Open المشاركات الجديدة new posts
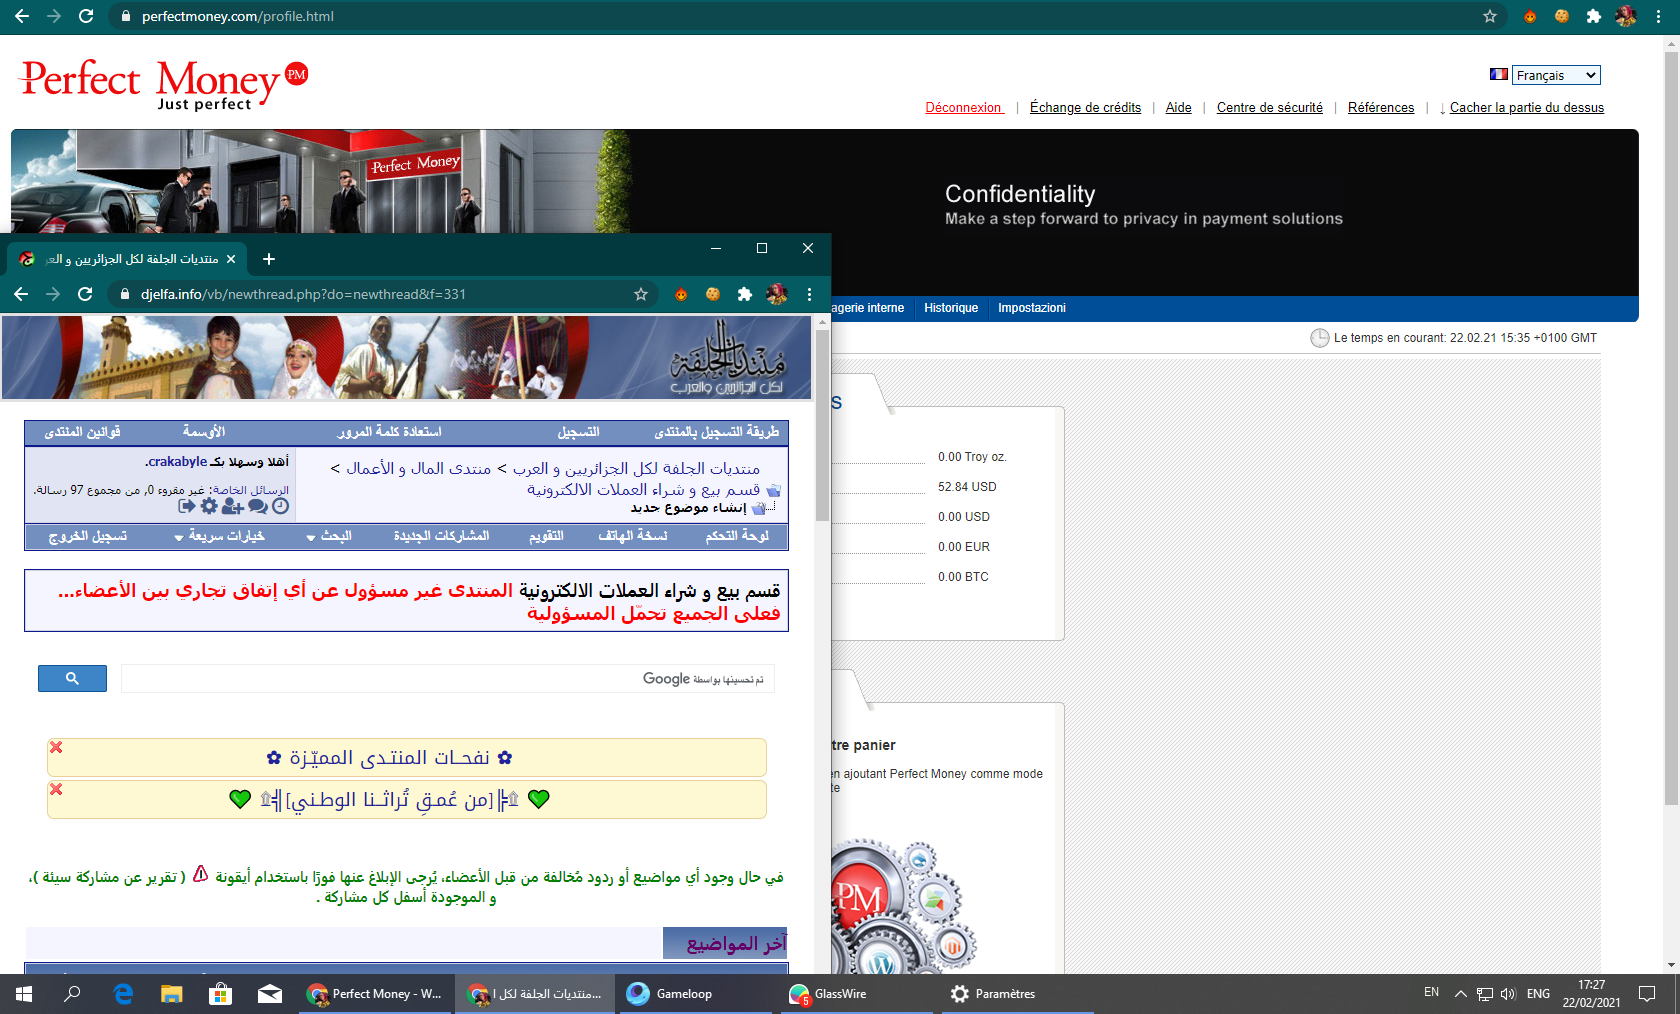Image resolution: width=1680 pixels, height=1014 pixels. 441,536
